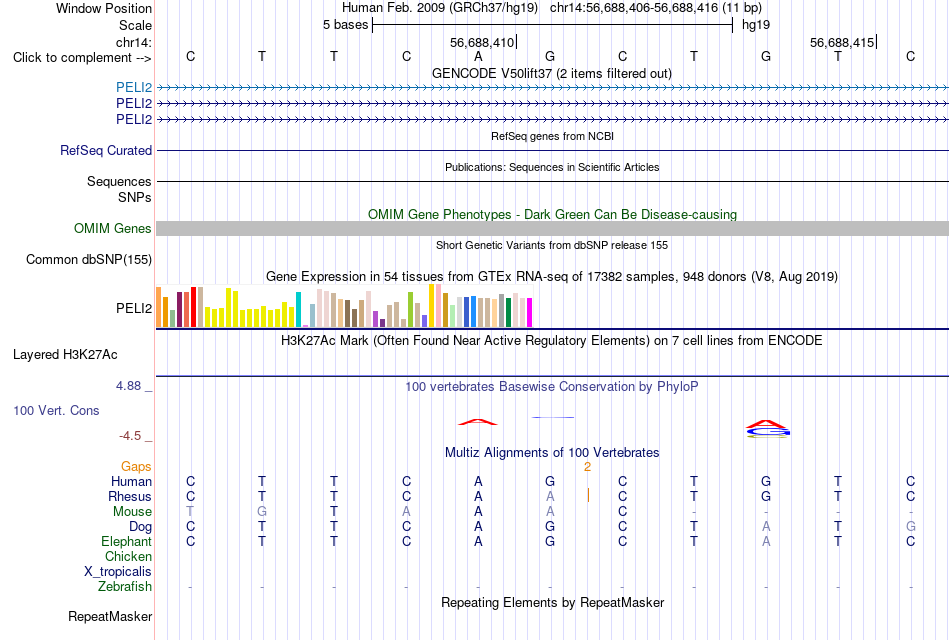Image resolution: width=950 pixels, height=640 pixels.
Task: Click the 56,688,410 position marker
Action: click(482, 42)
